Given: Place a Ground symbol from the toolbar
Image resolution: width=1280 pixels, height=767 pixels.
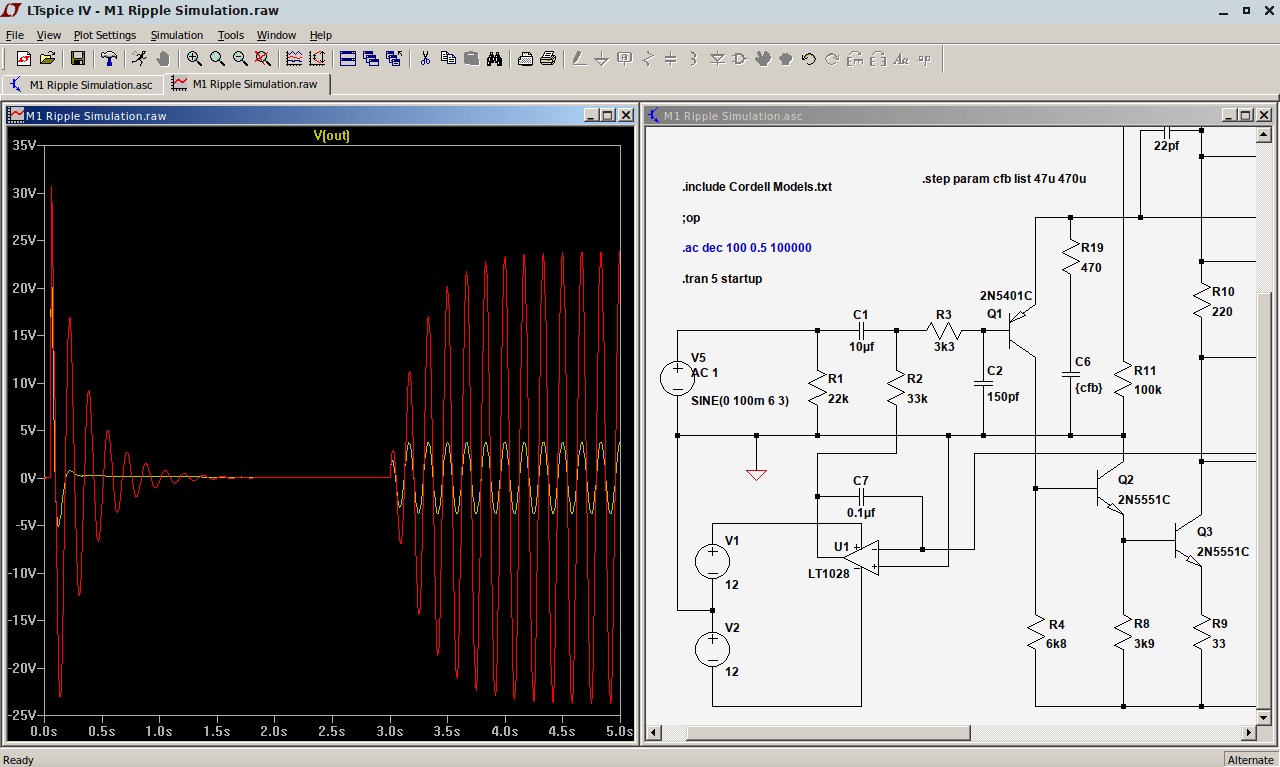Looking at the screenshot, I should [x=602, y=59].
